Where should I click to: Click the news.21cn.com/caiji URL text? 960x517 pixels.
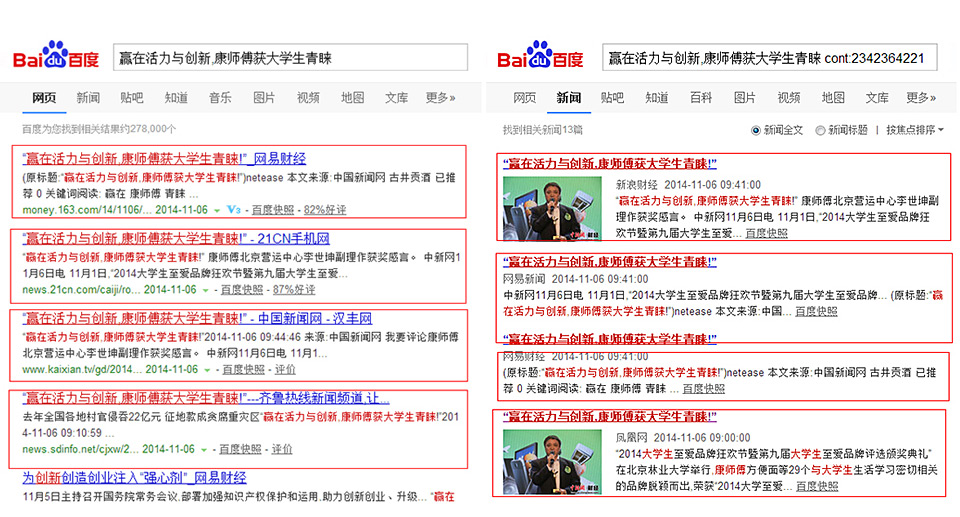coord(81,290)
